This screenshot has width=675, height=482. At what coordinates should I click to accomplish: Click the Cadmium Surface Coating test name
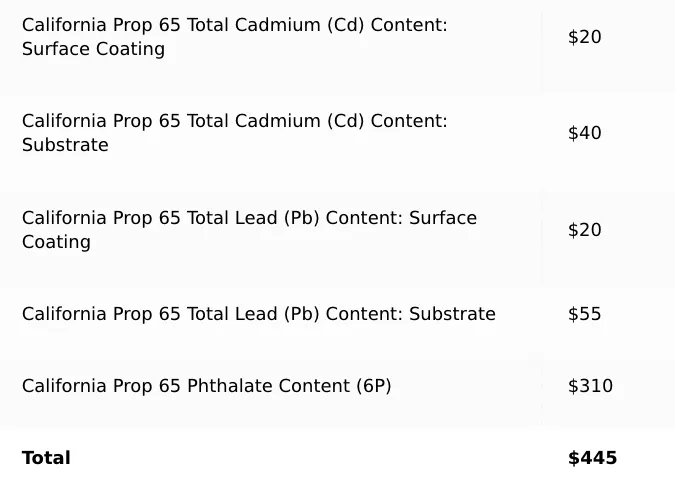pos(234,37)
